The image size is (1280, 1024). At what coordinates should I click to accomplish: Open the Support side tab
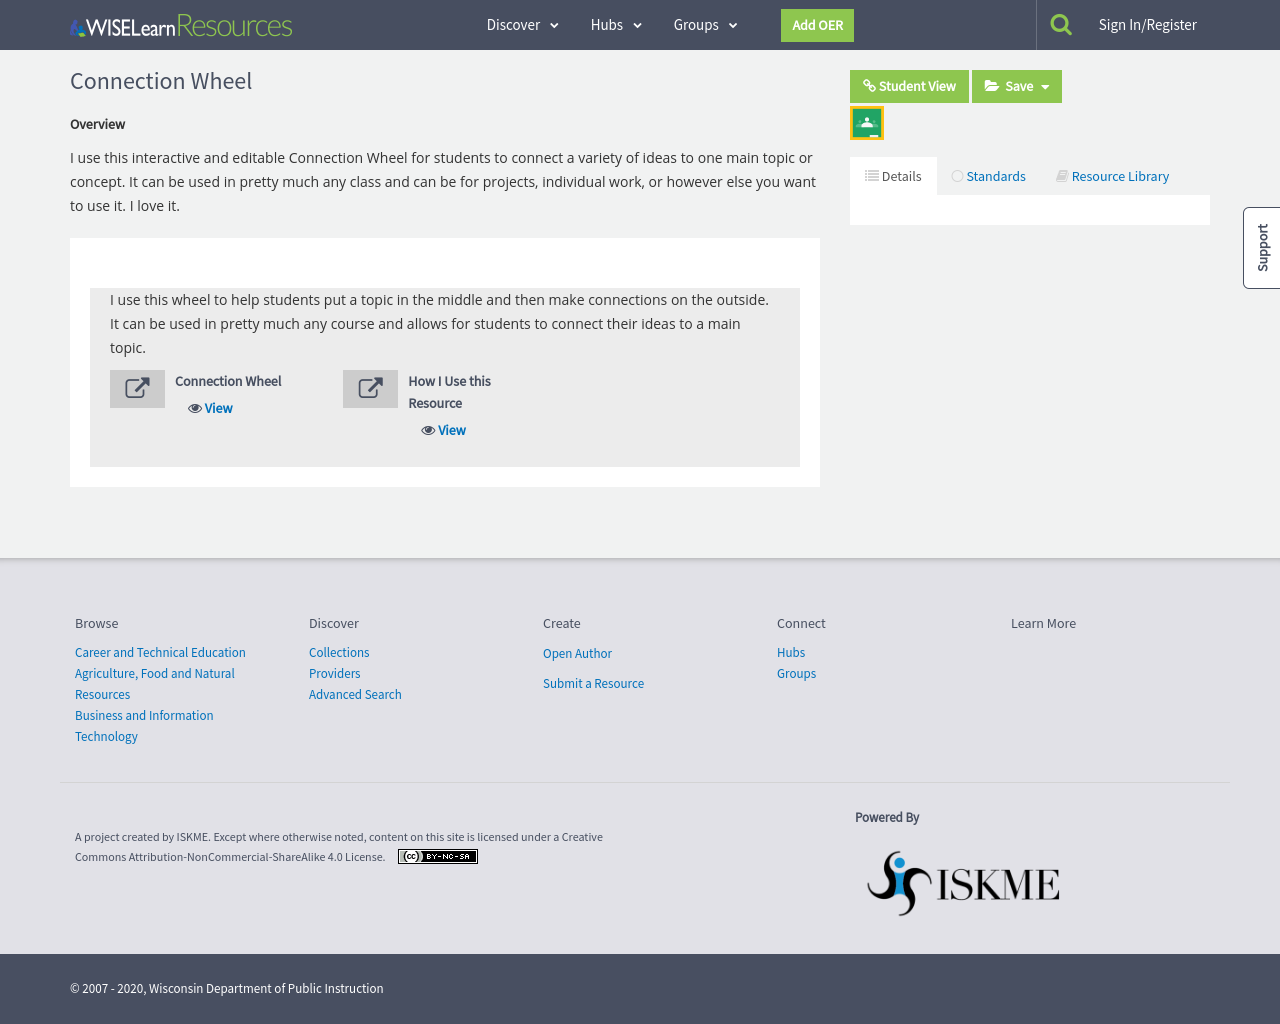coord(1262,248)
